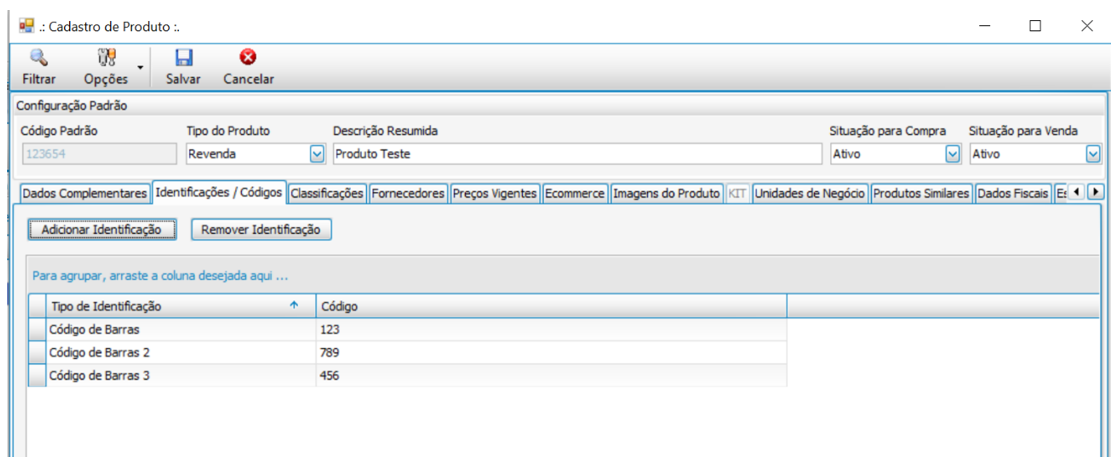Go to the Preços Vigentes tab

[495, 193]
